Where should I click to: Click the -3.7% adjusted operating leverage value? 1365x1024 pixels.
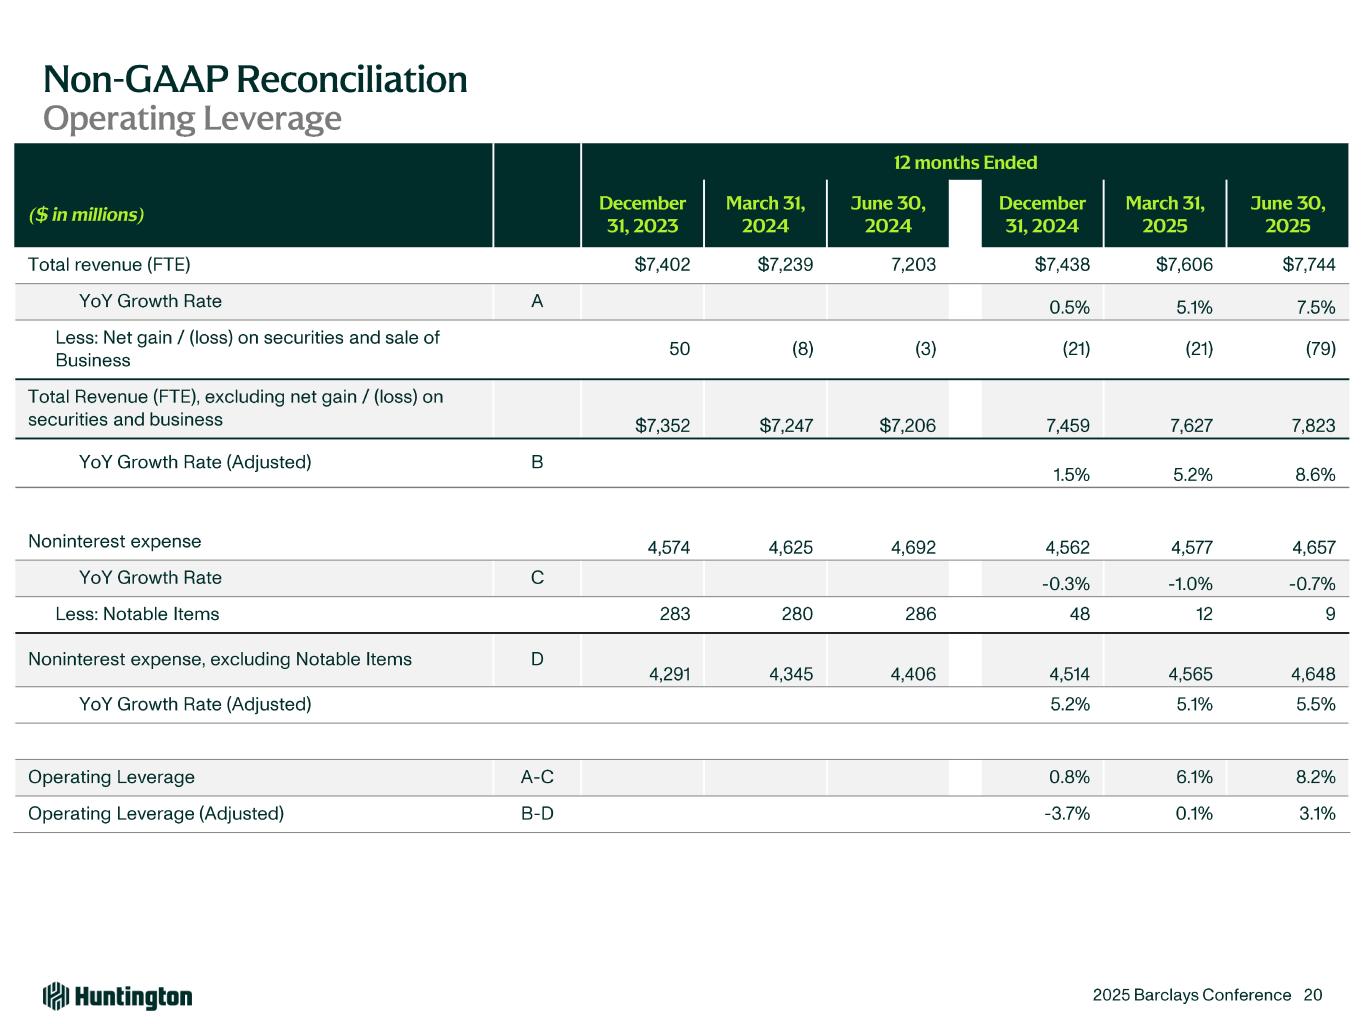1067,813
